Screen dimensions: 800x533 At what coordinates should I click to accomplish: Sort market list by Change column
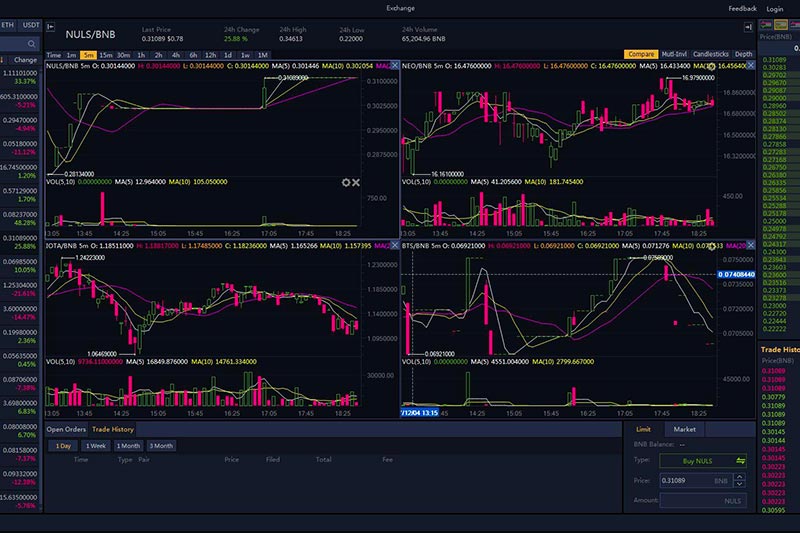25,59
